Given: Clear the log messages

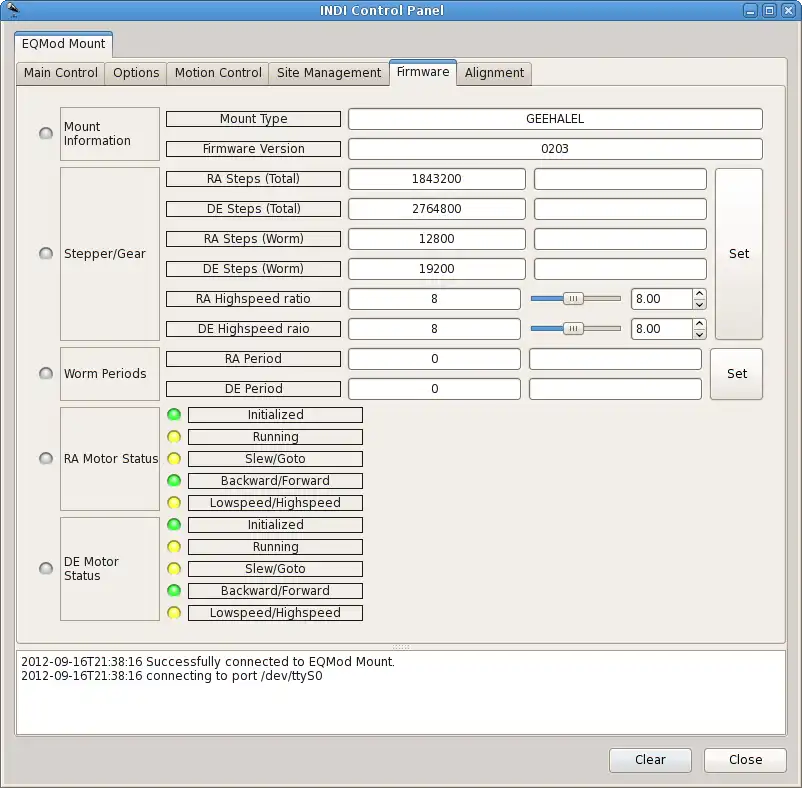Looking at the screenshot, I should click(650, 760).
